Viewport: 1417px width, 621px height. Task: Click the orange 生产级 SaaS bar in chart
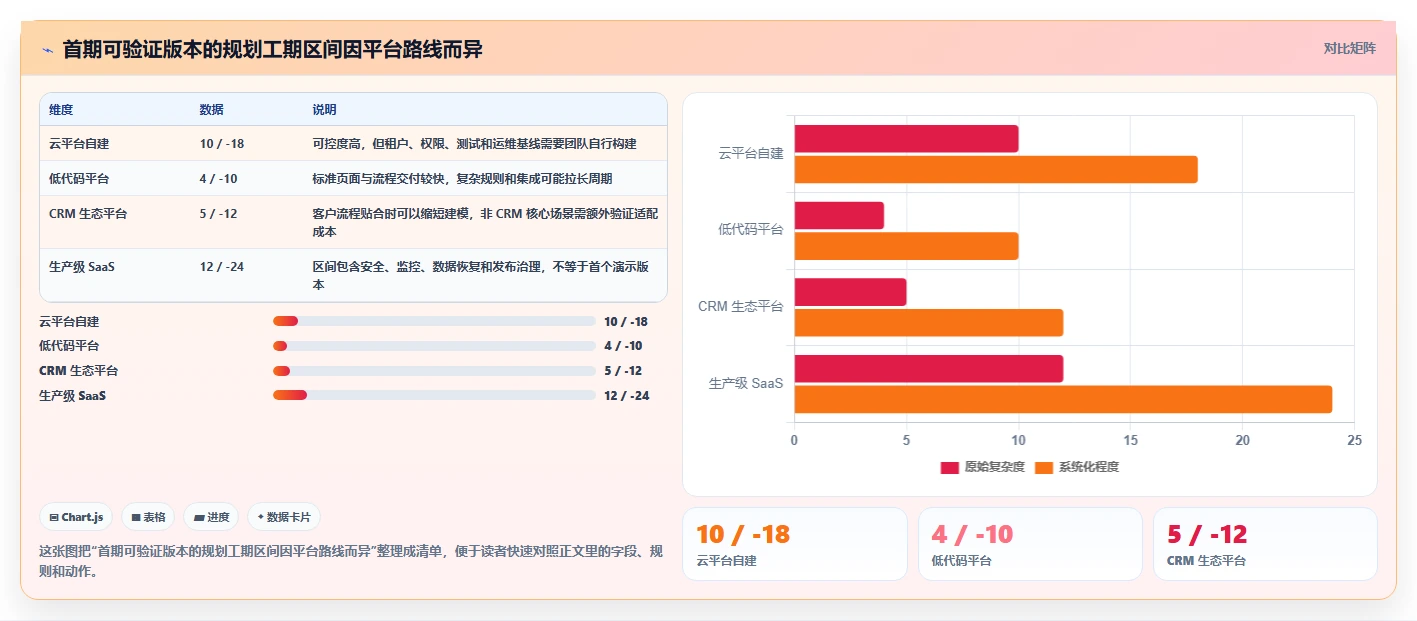1063,399
